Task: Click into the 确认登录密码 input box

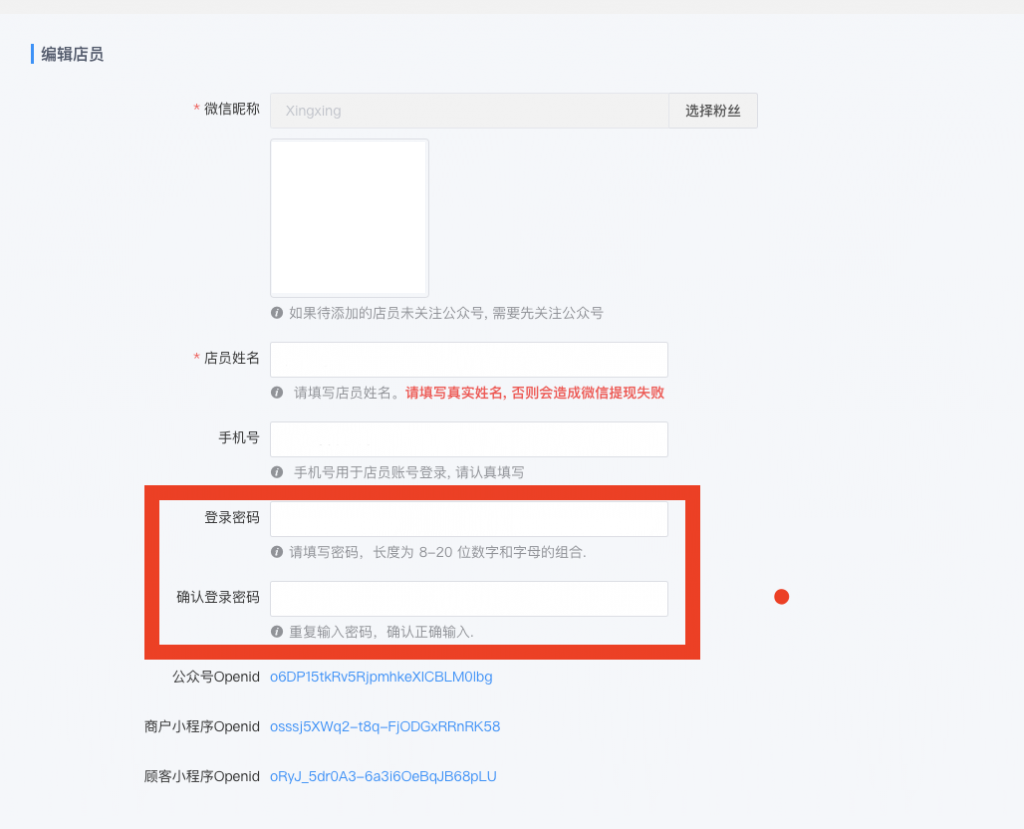Action: click(x=468, y=599)
